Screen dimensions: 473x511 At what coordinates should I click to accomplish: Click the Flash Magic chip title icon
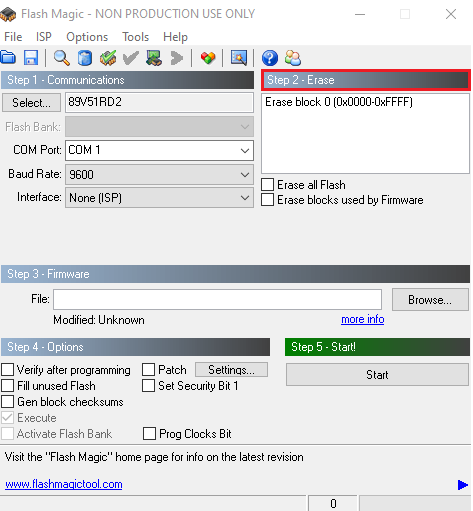[x=8, y=14]
